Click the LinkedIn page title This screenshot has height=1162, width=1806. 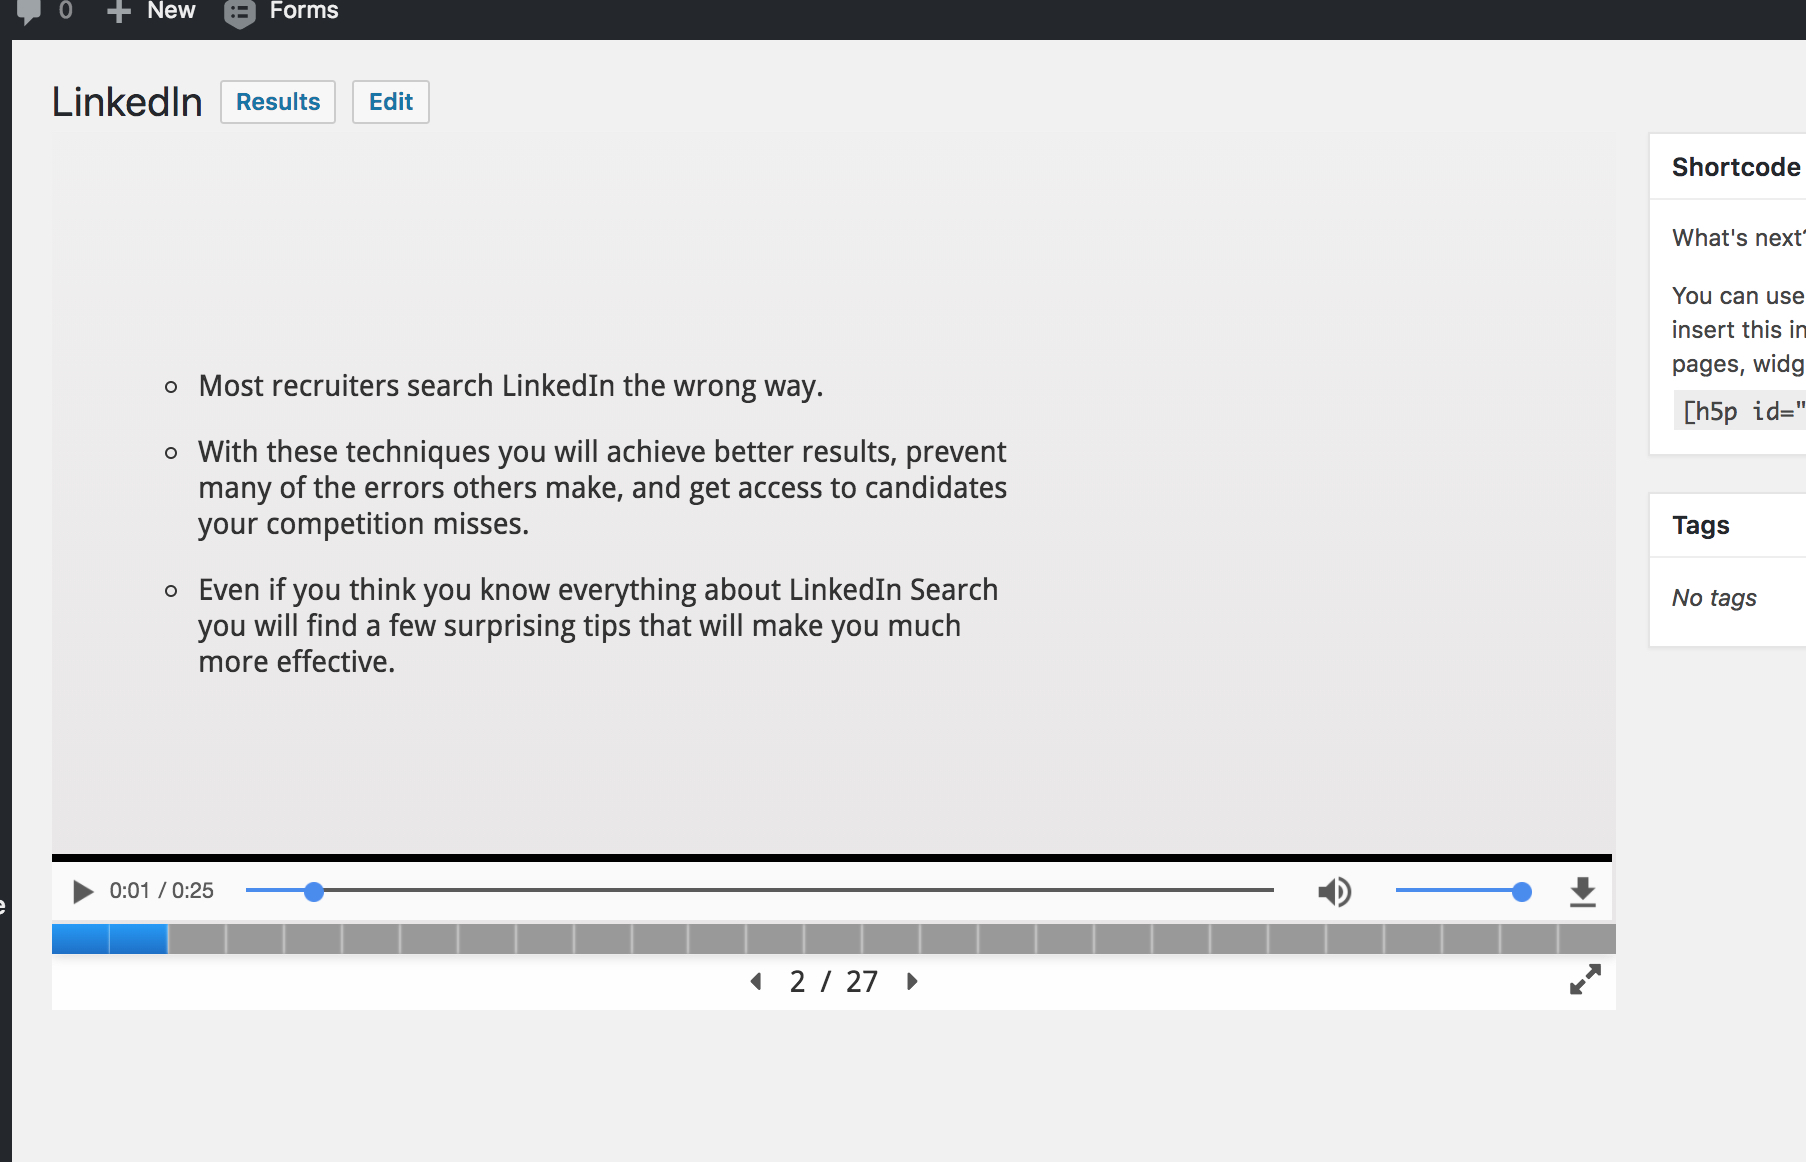pyautogui.click(x=127, y=102)
